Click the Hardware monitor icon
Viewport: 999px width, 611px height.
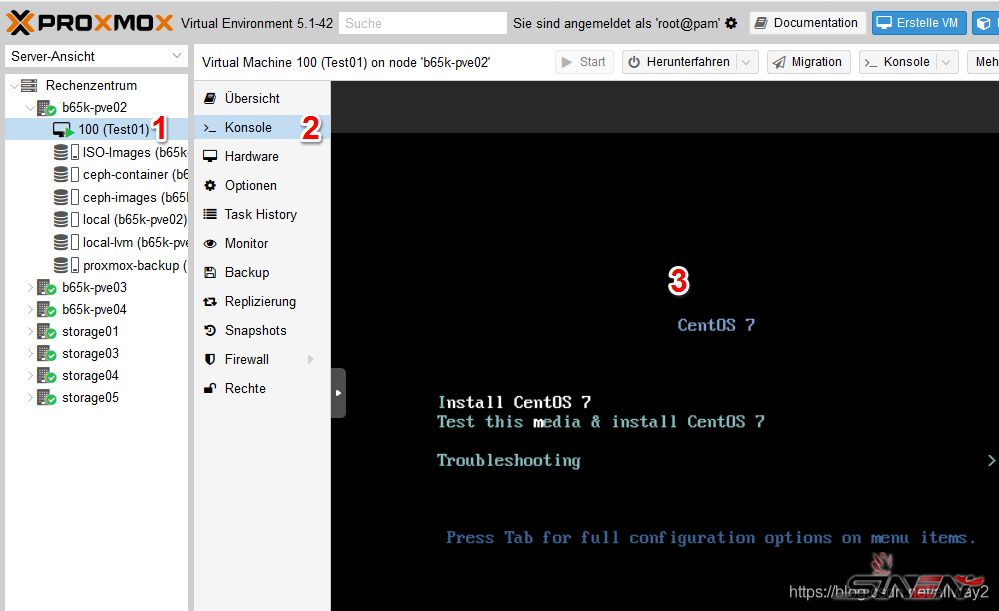pos(210,156)
